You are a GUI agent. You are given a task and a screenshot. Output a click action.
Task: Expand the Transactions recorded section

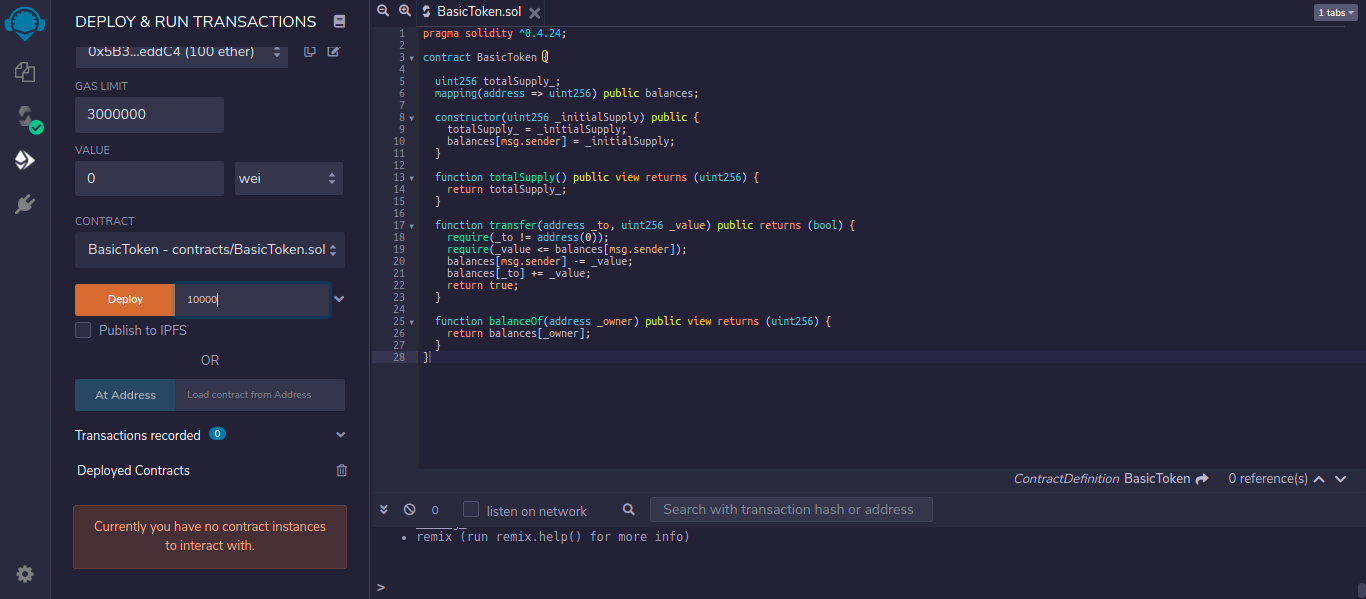coord(340,435)
